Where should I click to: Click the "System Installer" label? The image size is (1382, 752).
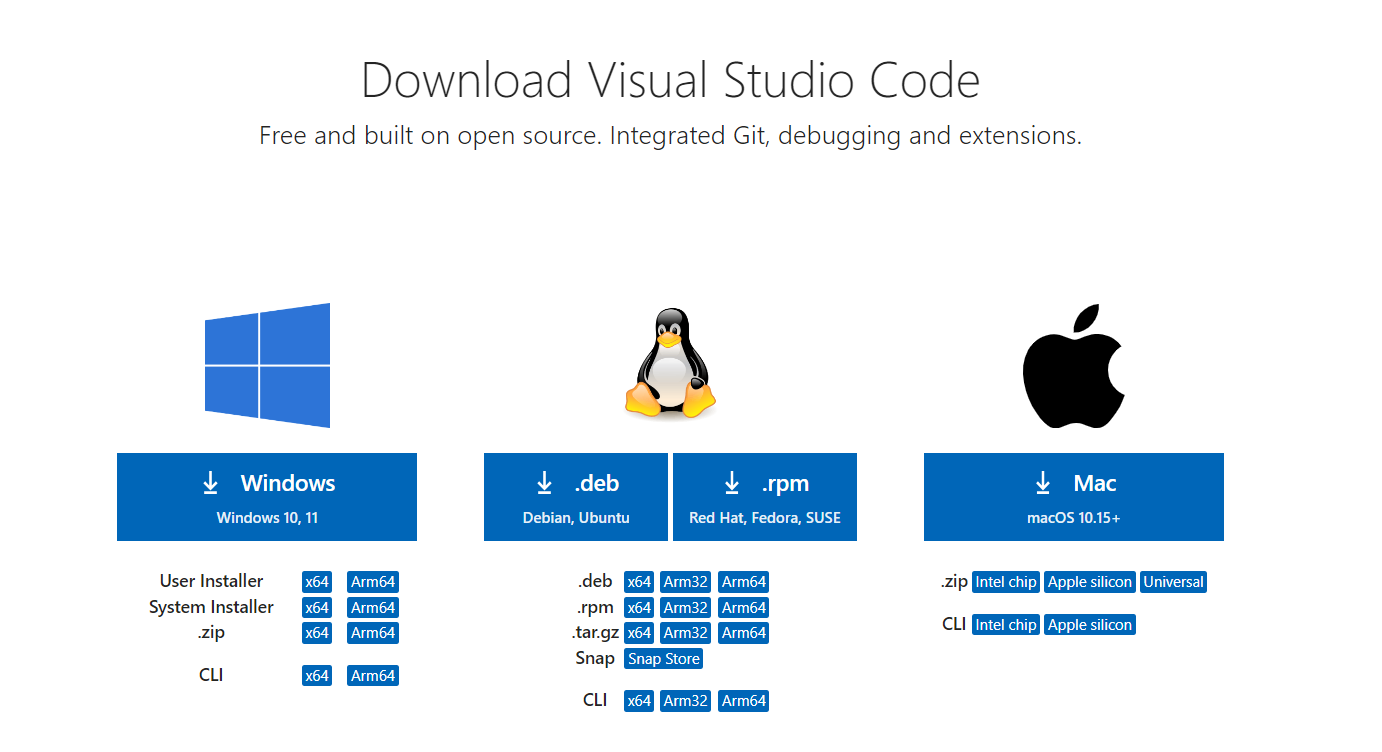pos(211,607)
